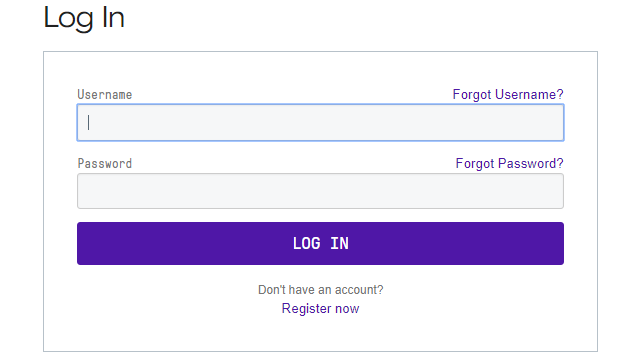
Task: Click the Username input field
Action: (320, 123)
